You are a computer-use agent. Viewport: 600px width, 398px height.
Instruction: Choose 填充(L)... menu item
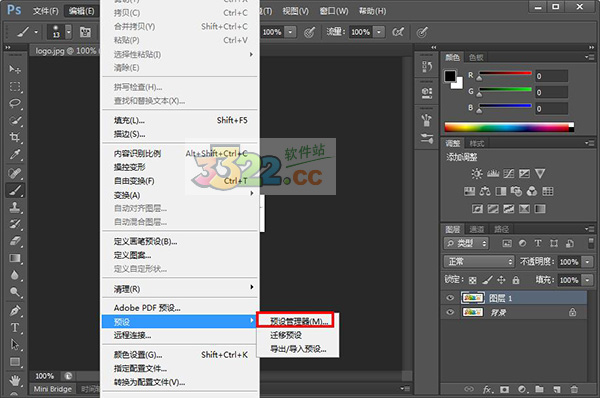click(x=180, y=121)
